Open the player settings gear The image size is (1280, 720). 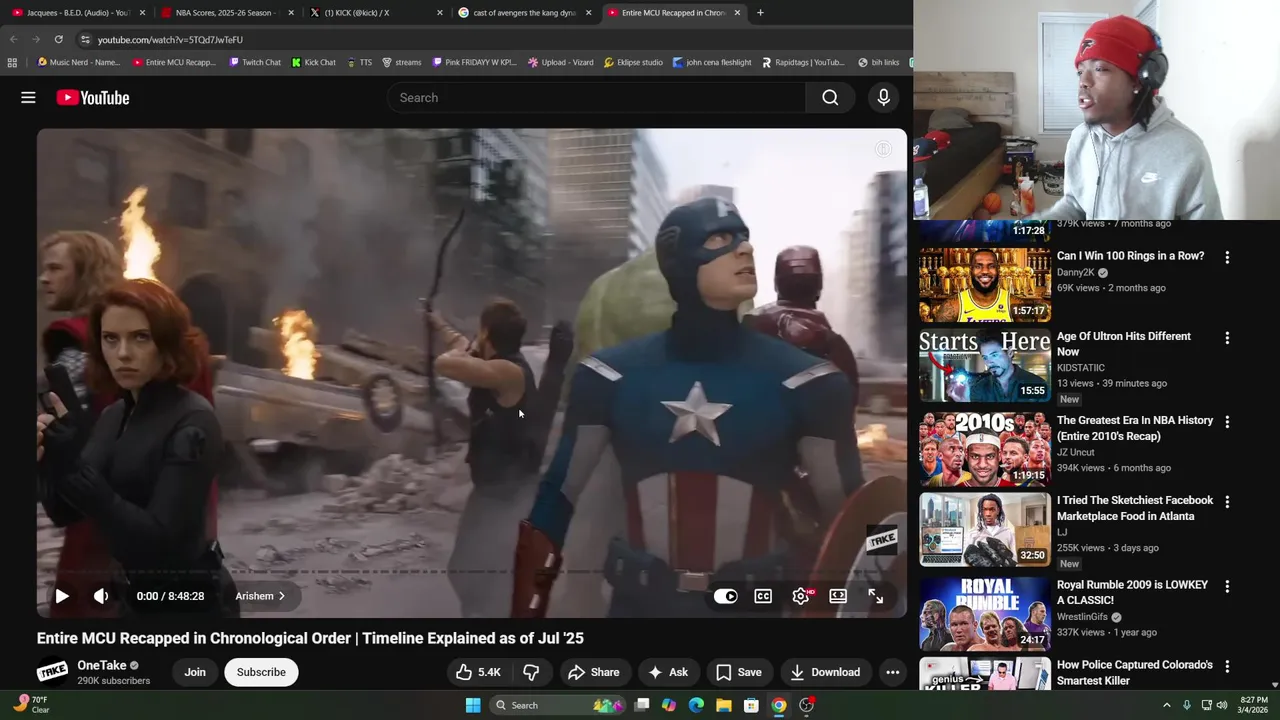click(801, 596)
